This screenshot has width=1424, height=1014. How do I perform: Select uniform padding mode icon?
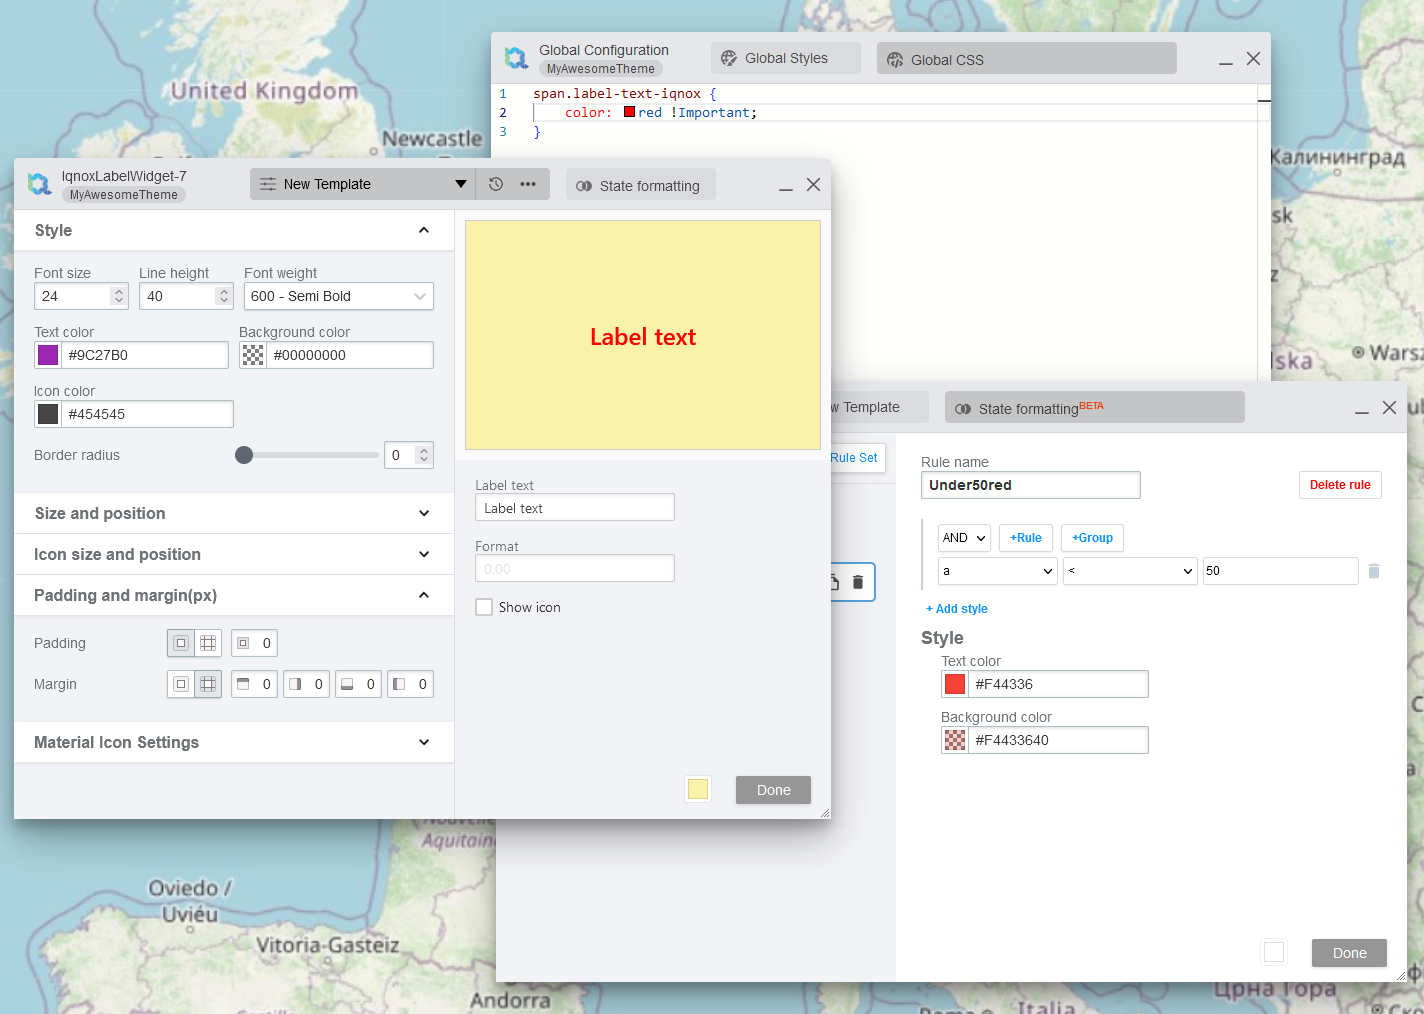pyautogui.click(x=181, y=643)
